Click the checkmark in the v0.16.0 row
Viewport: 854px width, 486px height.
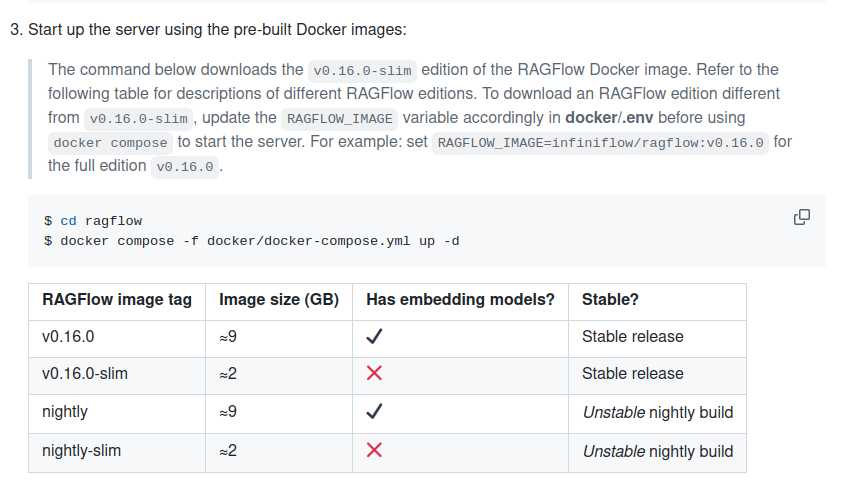coord(374,337)
